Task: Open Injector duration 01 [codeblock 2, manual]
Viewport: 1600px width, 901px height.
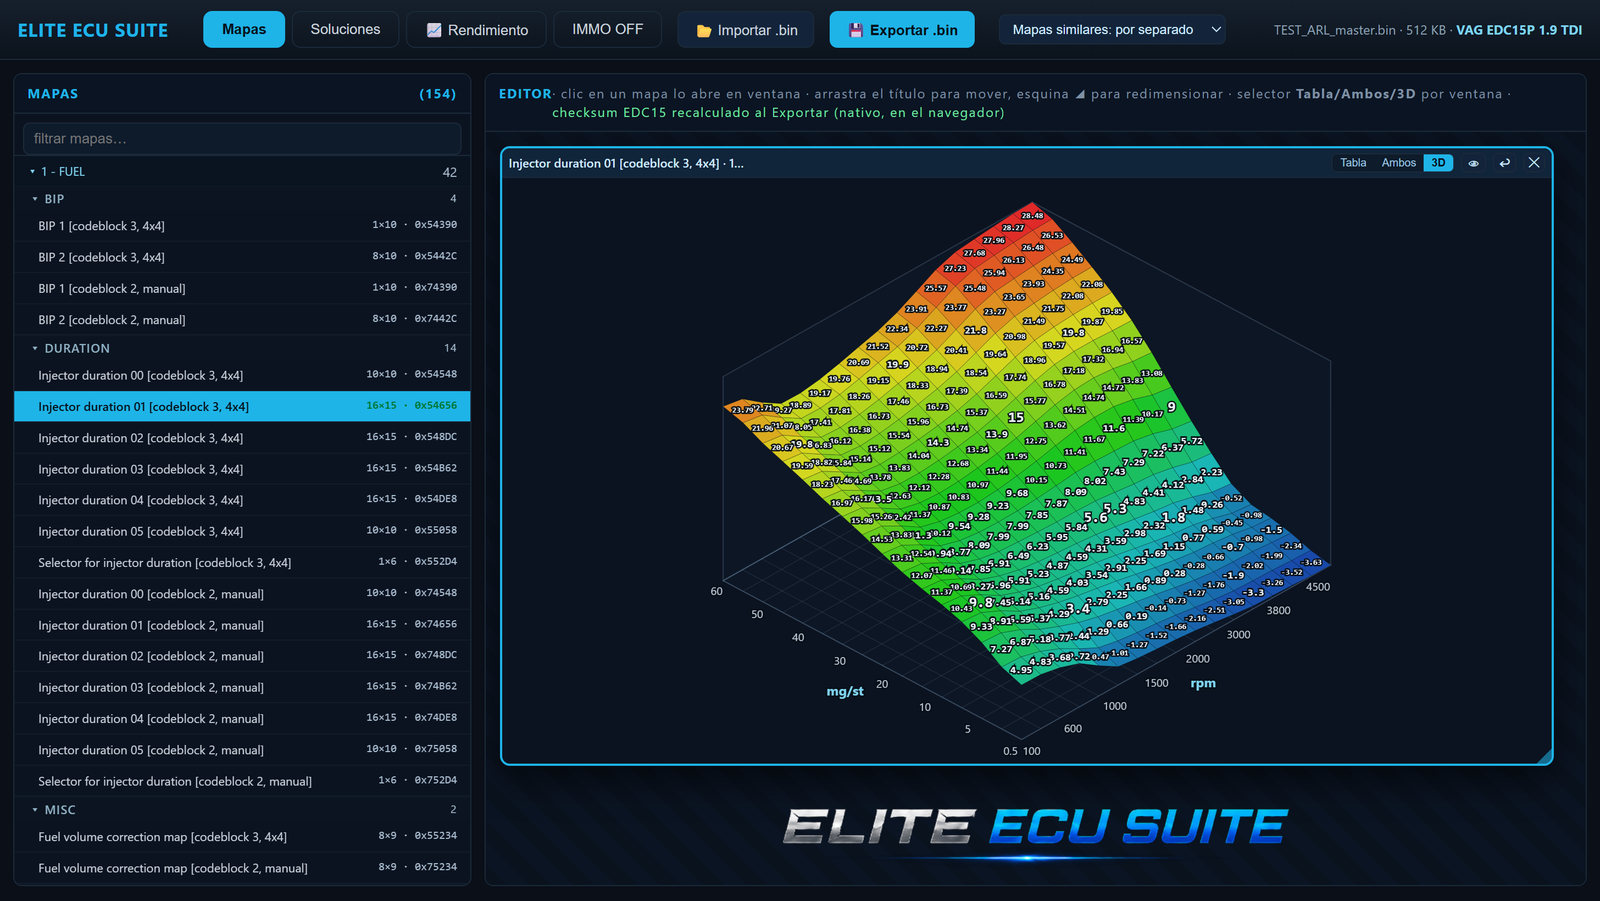Action: [x=242, y=625]
